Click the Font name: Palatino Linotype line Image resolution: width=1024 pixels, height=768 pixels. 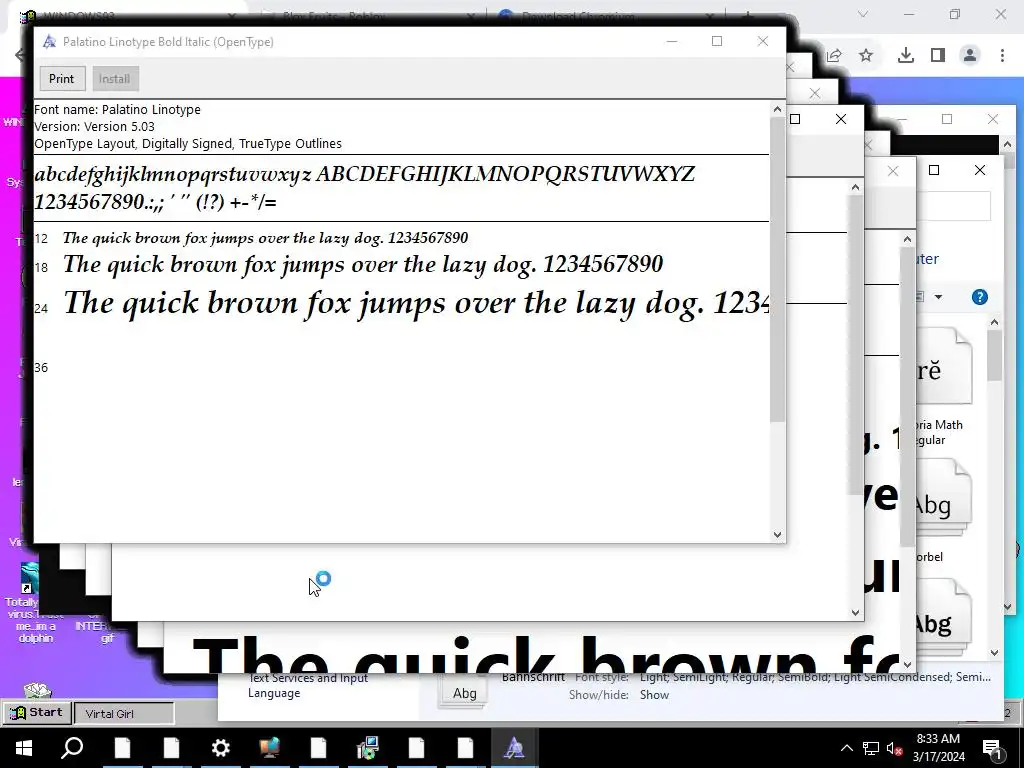(x=118, y=110)
